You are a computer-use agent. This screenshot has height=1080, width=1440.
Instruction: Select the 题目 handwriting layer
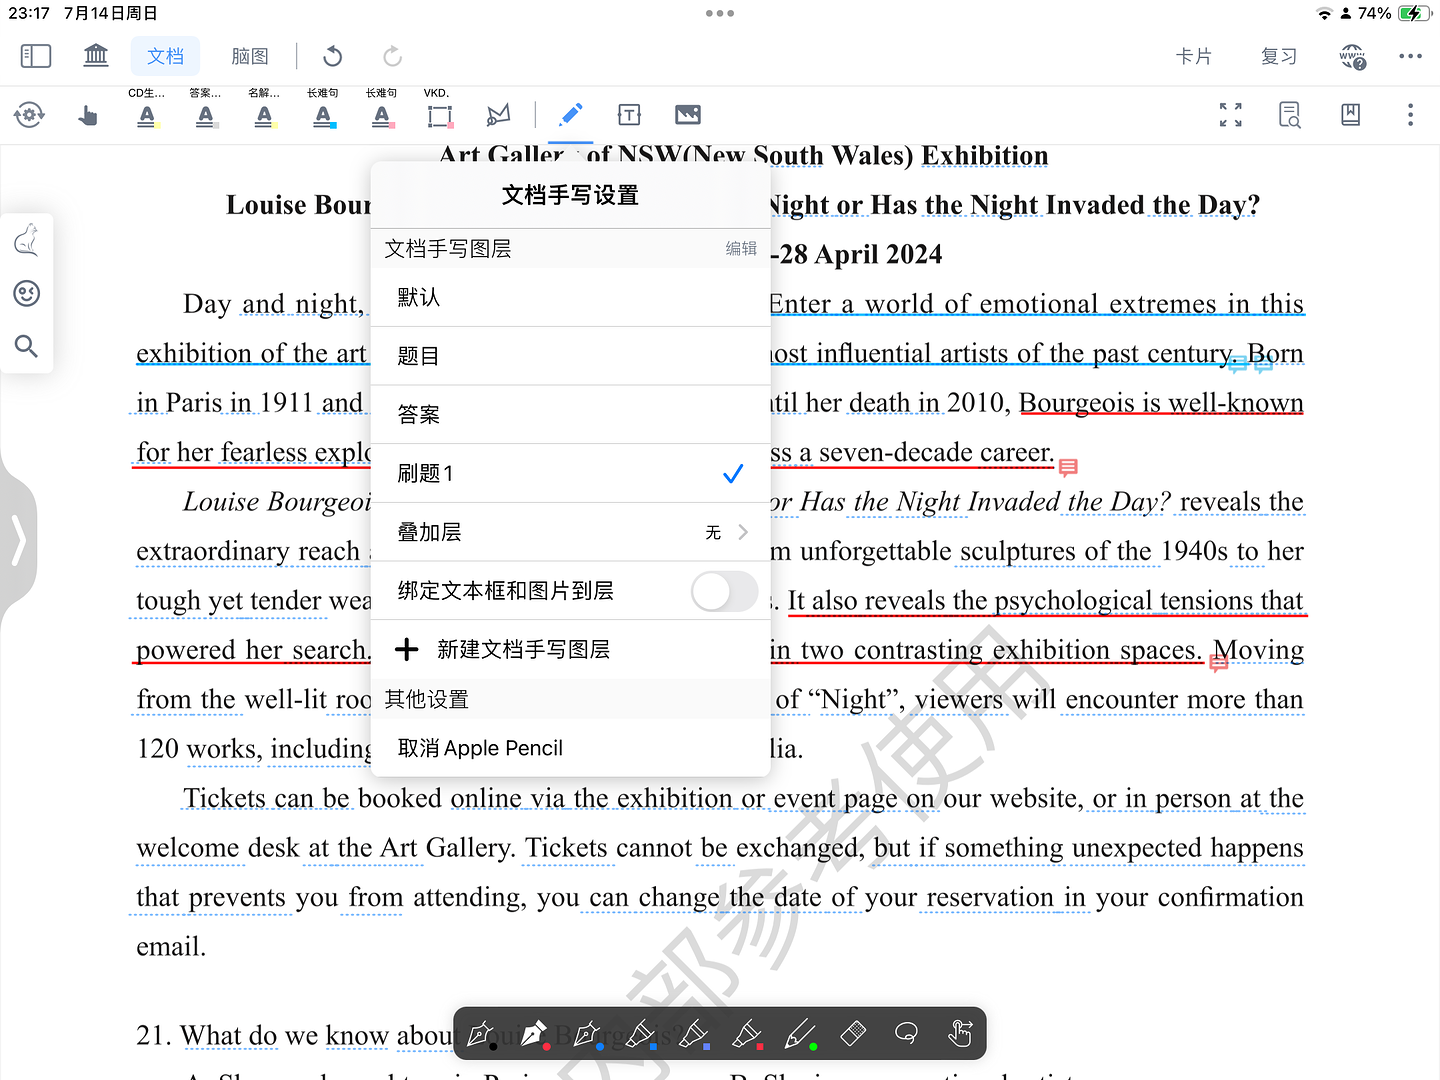[x=570, y=356]
